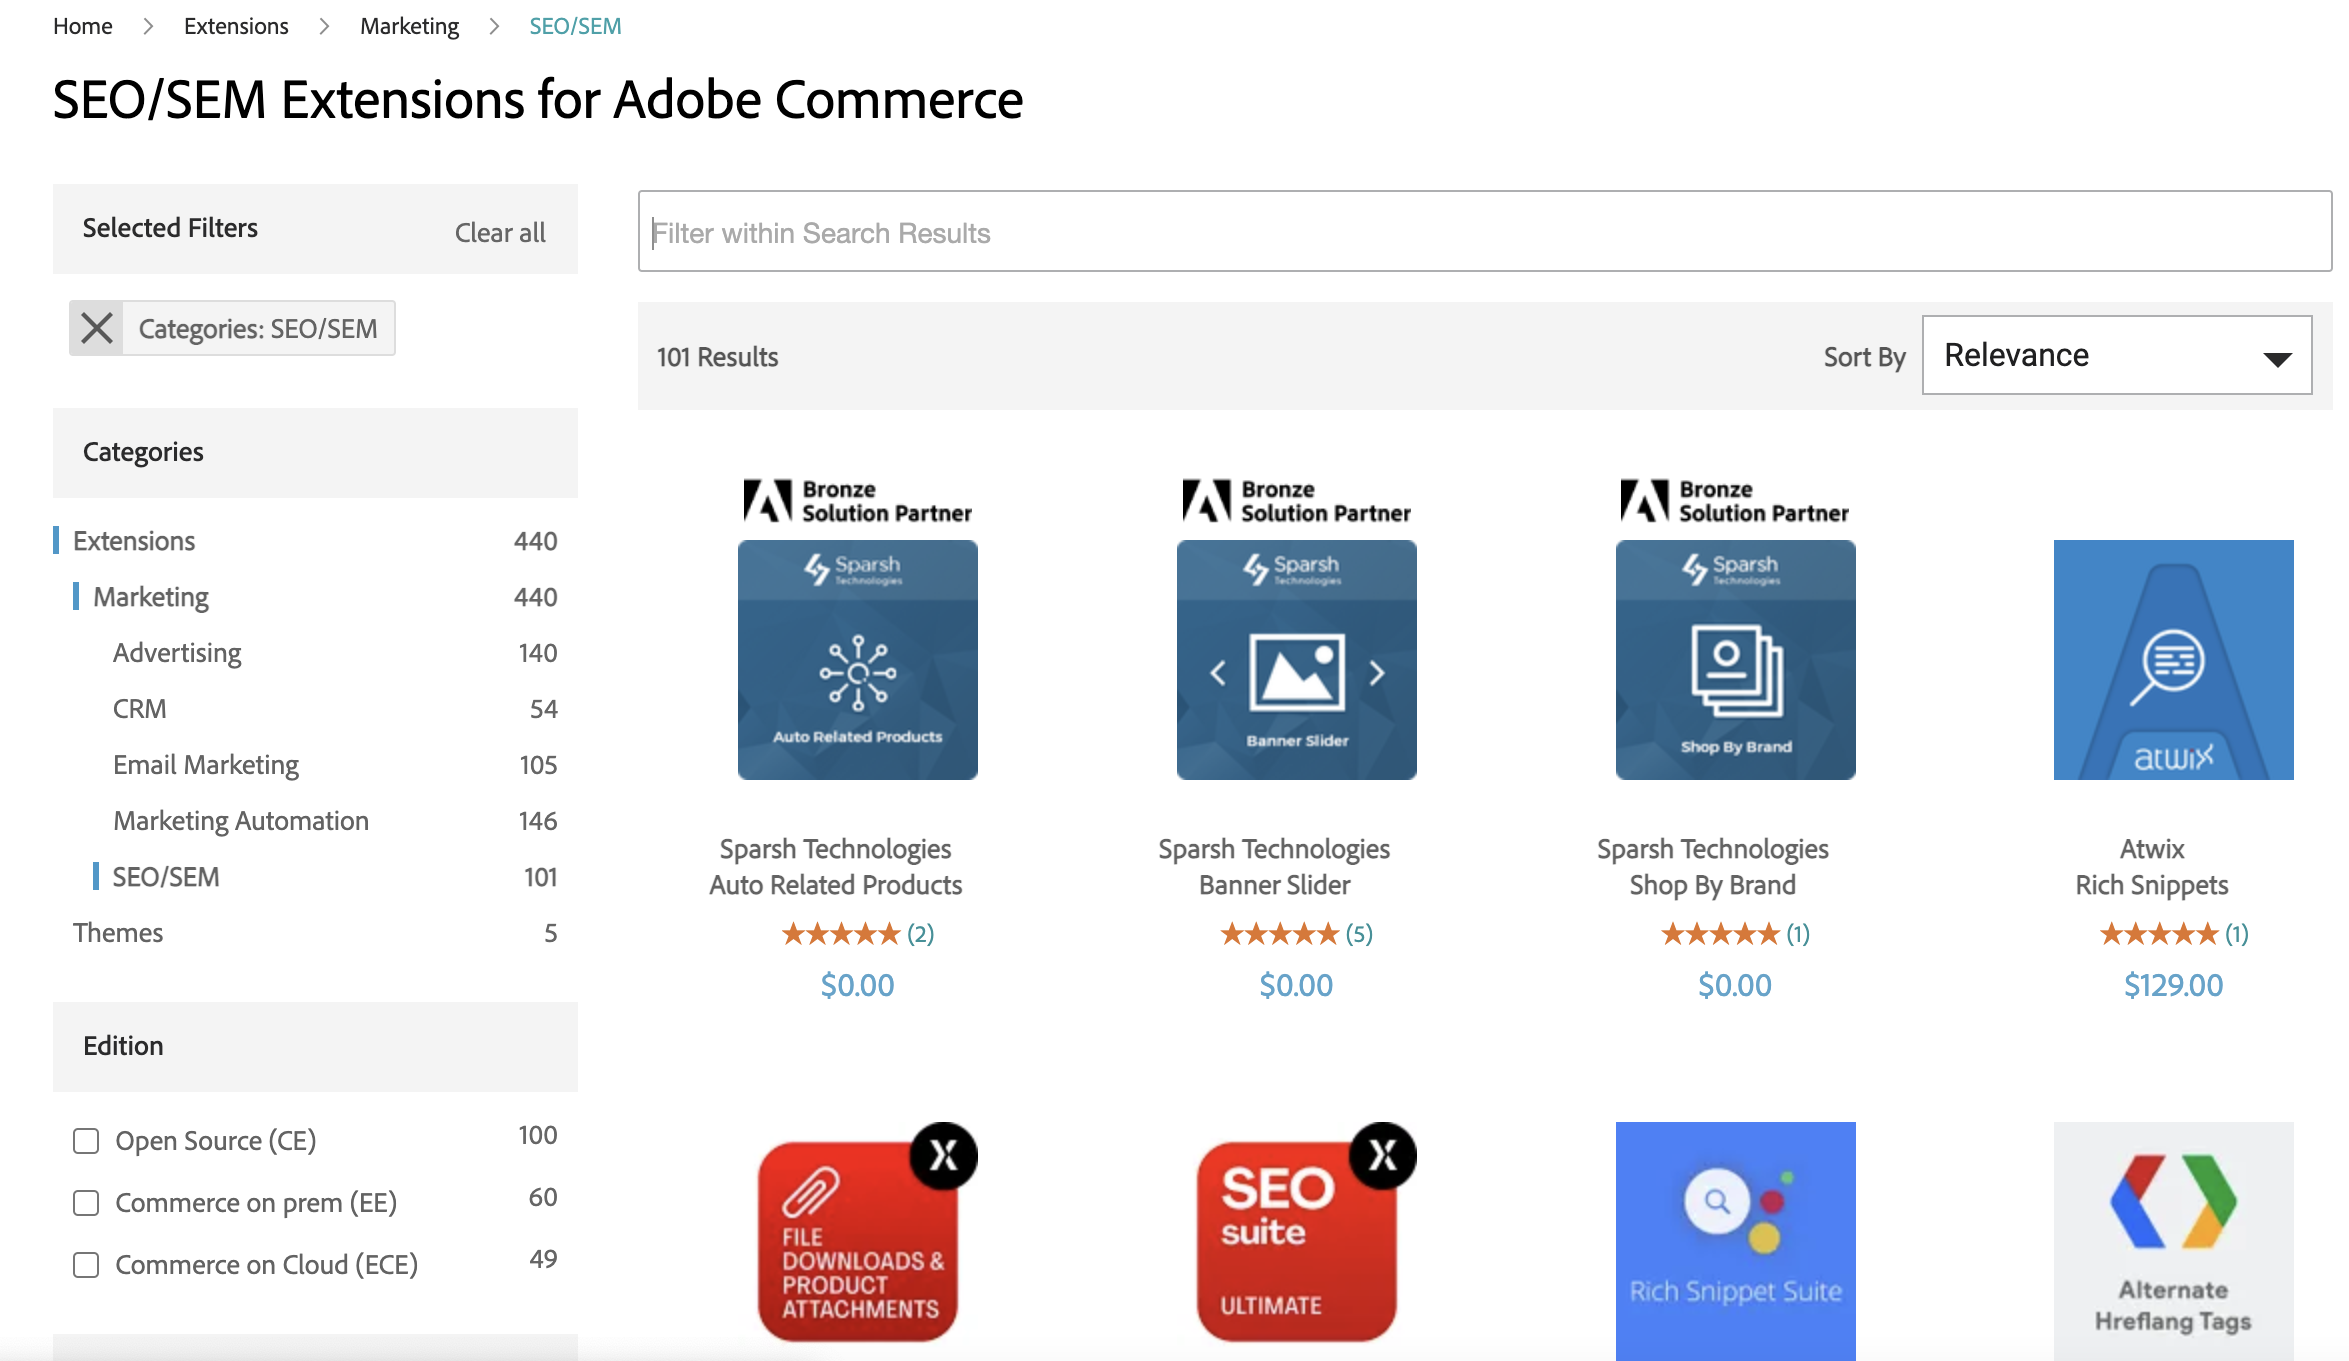Click the 101 Results count text
Viewport: 2349px width, 1361px height.
[x=717, y=357]
